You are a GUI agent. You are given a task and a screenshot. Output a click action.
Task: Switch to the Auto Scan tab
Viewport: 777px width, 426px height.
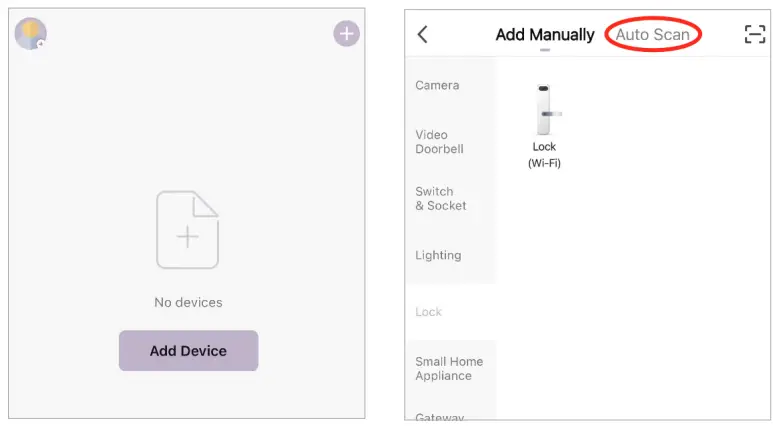(652, 35)
